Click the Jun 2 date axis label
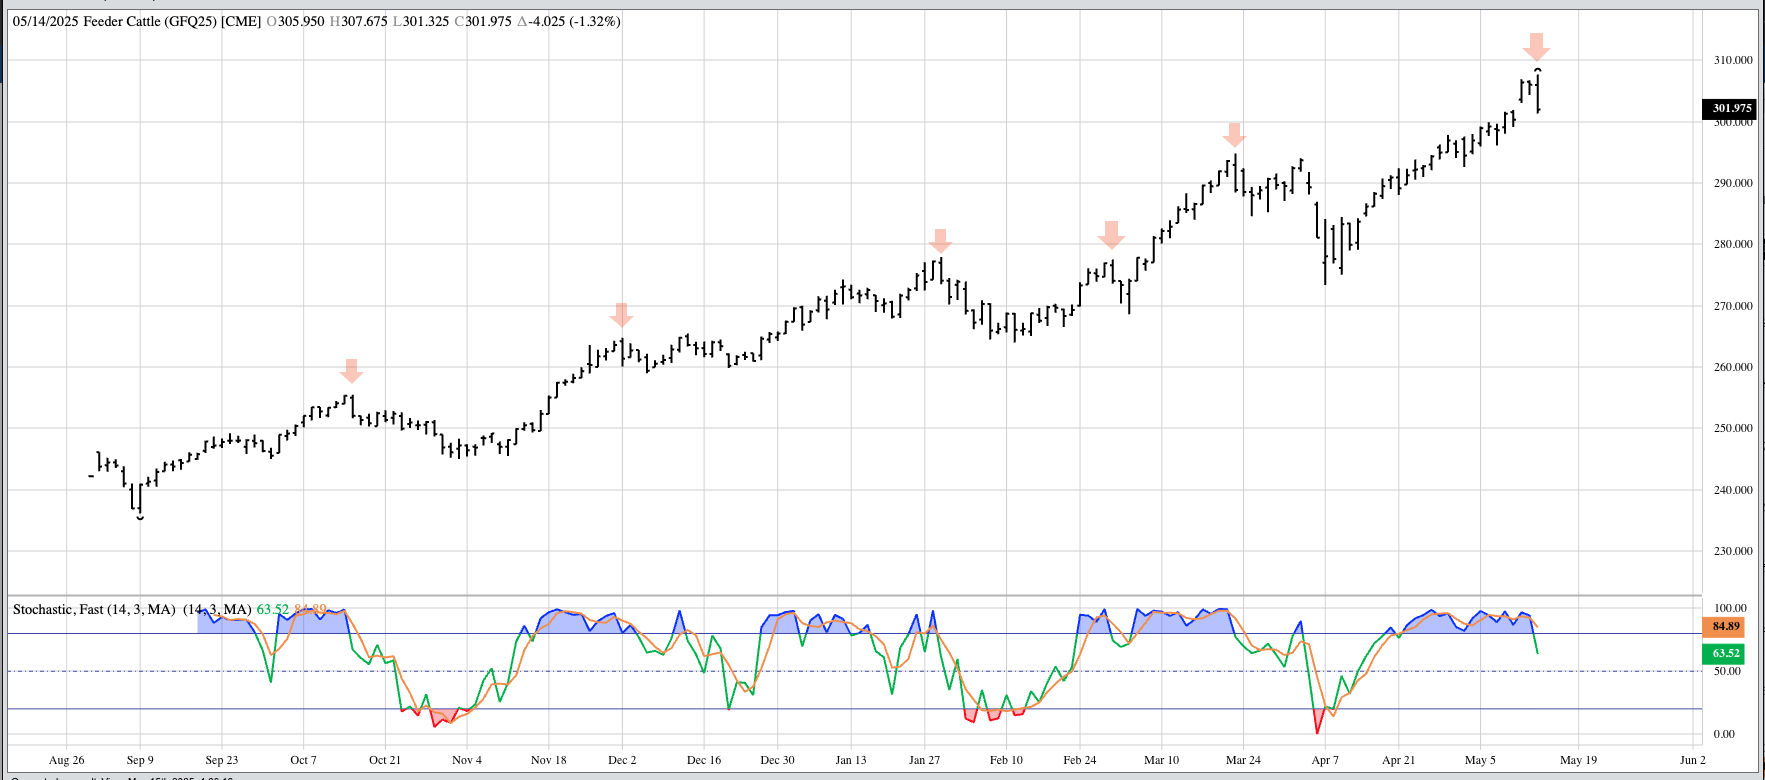Screen dimensions: 1765x780 point(1692,760)
